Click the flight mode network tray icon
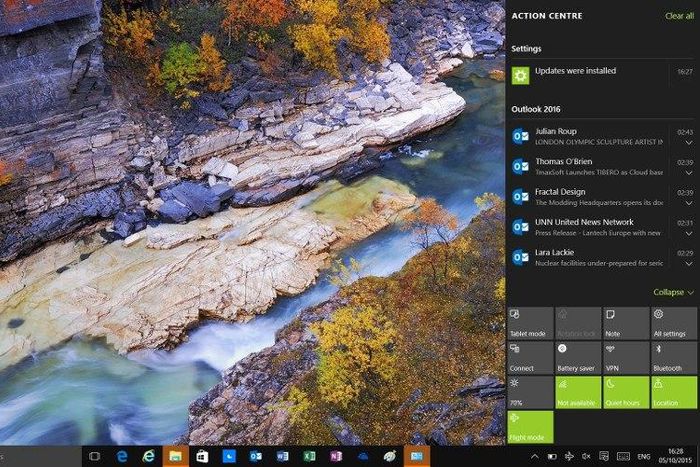The height and width of the screenshot is (467, 700). tap(569, 456)
